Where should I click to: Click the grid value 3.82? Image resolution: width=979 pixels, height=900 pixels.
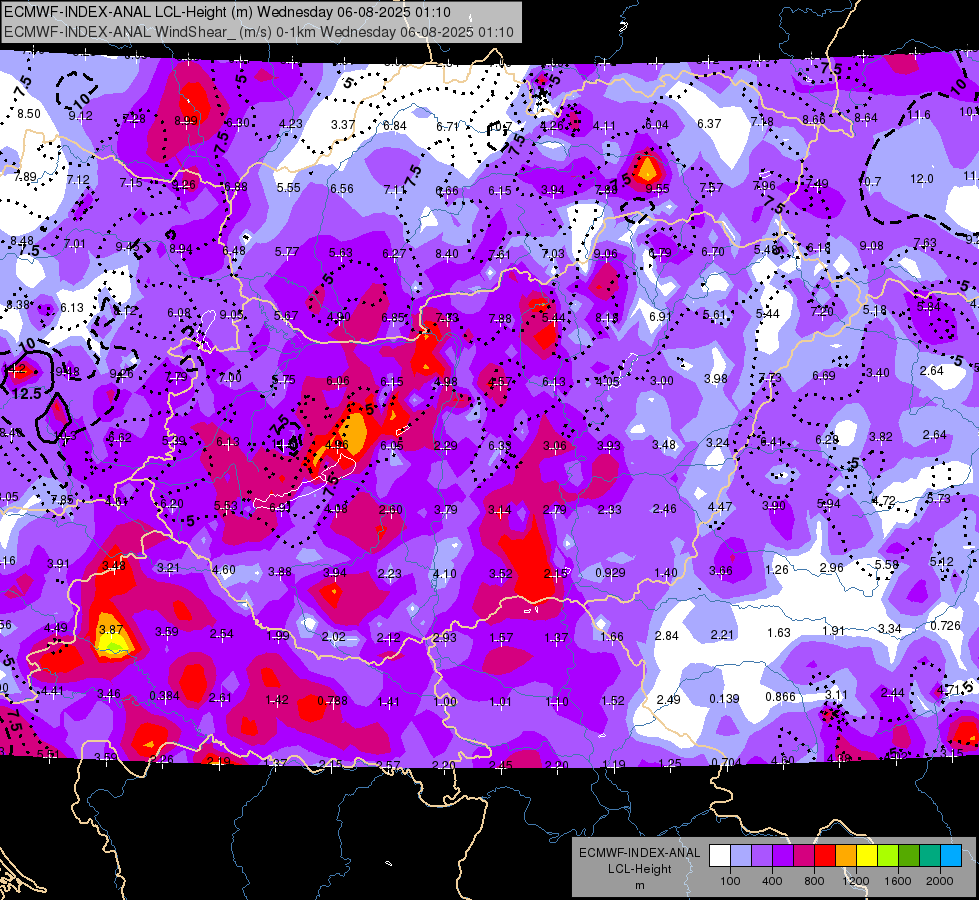click(881, 437)
